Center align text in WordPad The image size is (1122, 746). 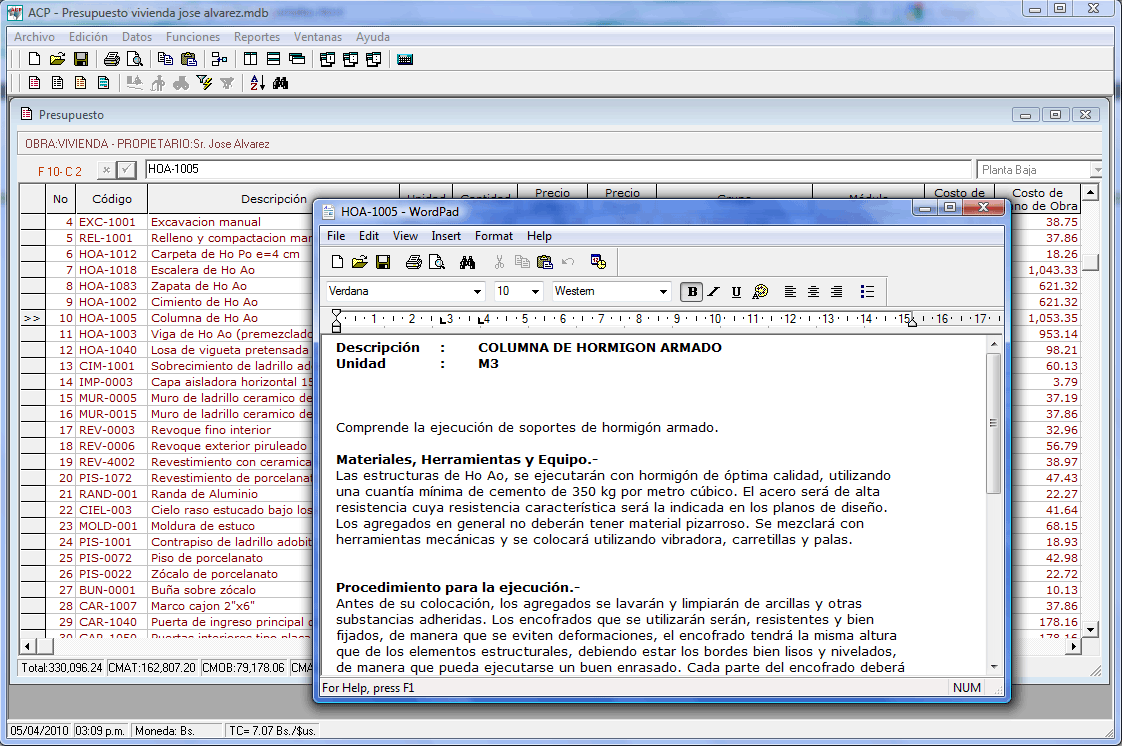814,292
